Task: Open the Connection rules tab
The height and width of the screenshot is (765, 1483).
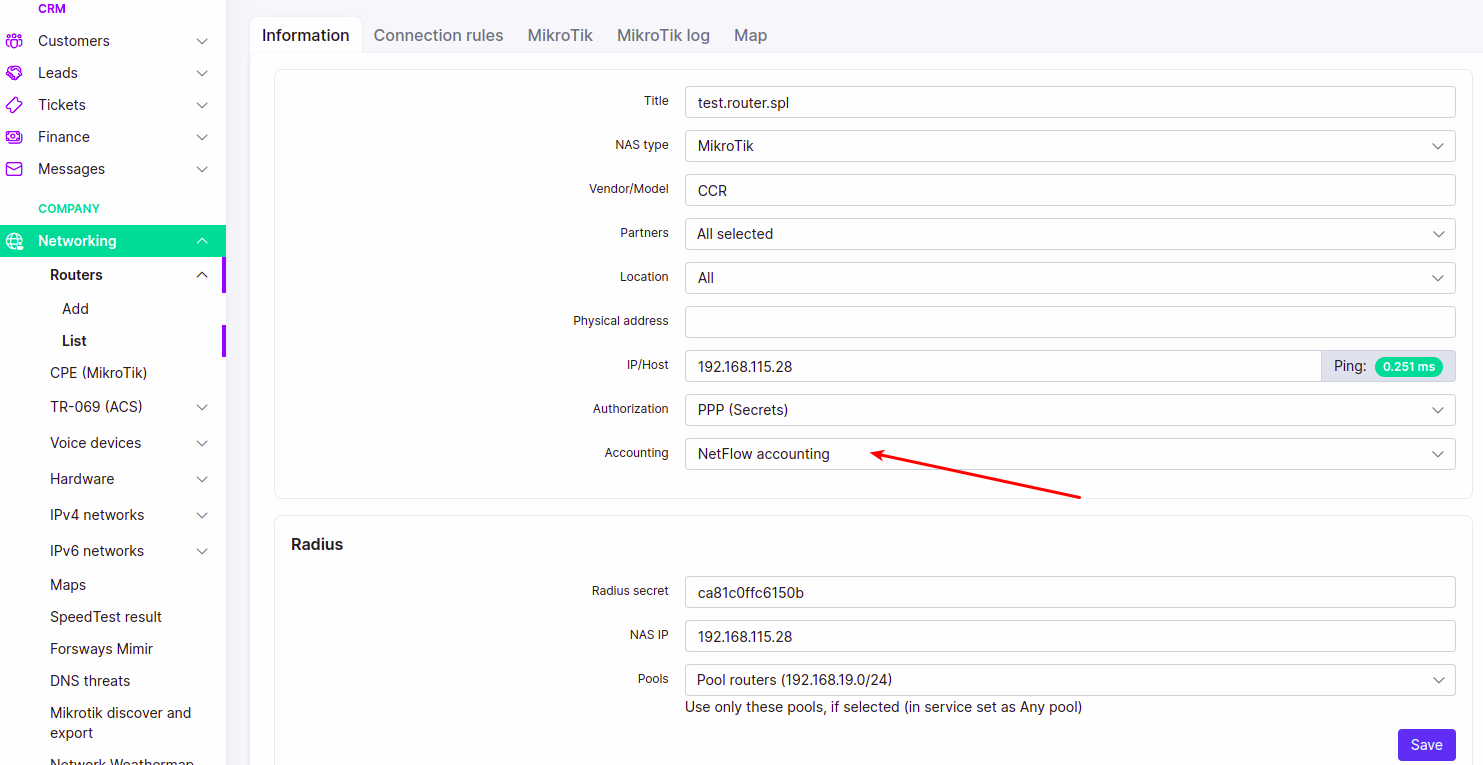Action: coord(438,35)
